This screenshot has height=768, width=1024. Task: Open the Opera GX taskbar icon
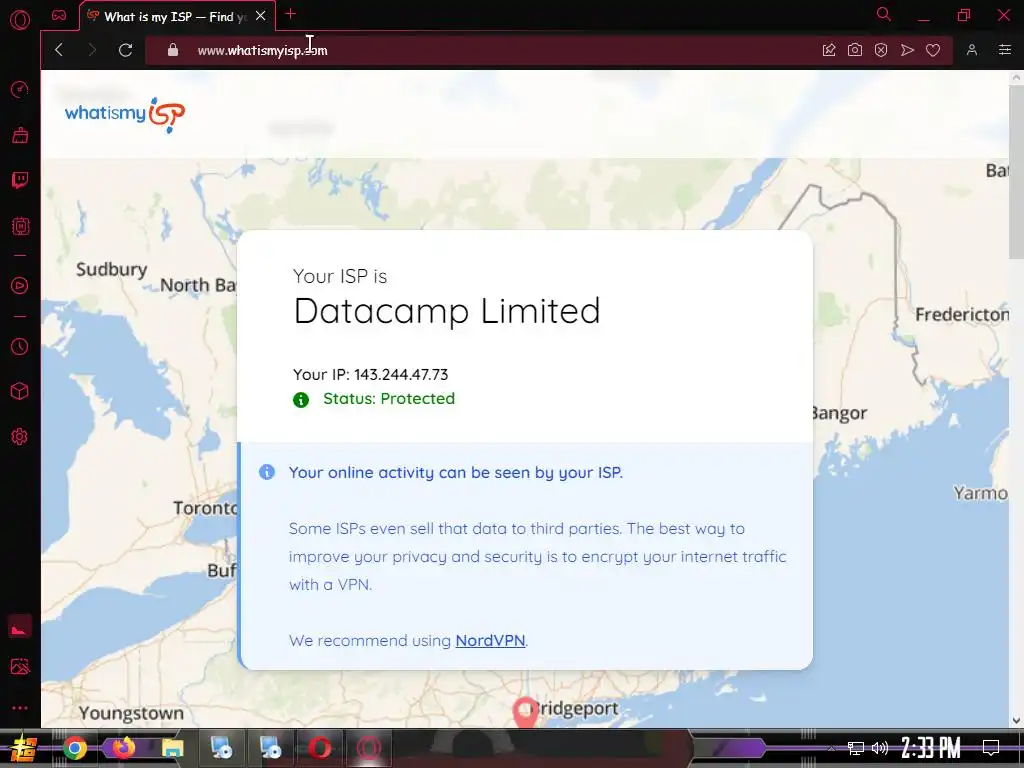(x=368, y=748)
